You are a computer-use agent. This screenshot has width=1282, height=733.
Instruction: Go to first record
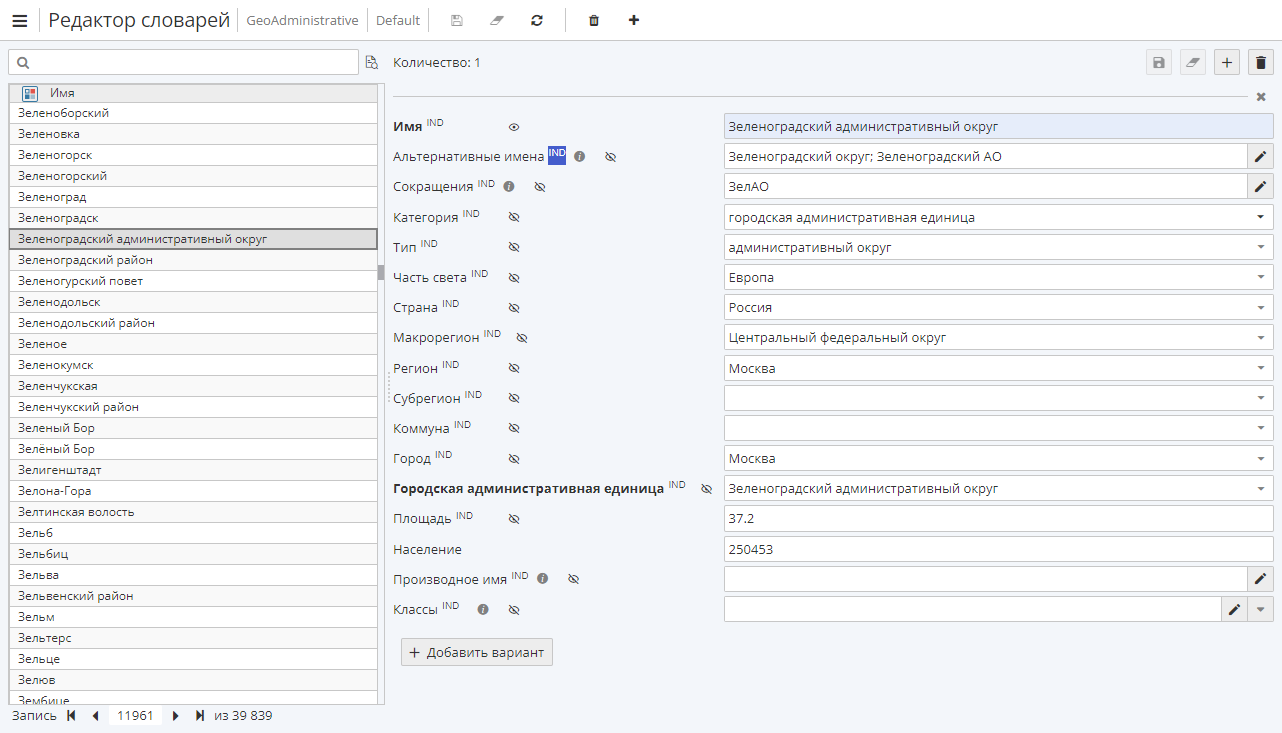click(71, 716)
